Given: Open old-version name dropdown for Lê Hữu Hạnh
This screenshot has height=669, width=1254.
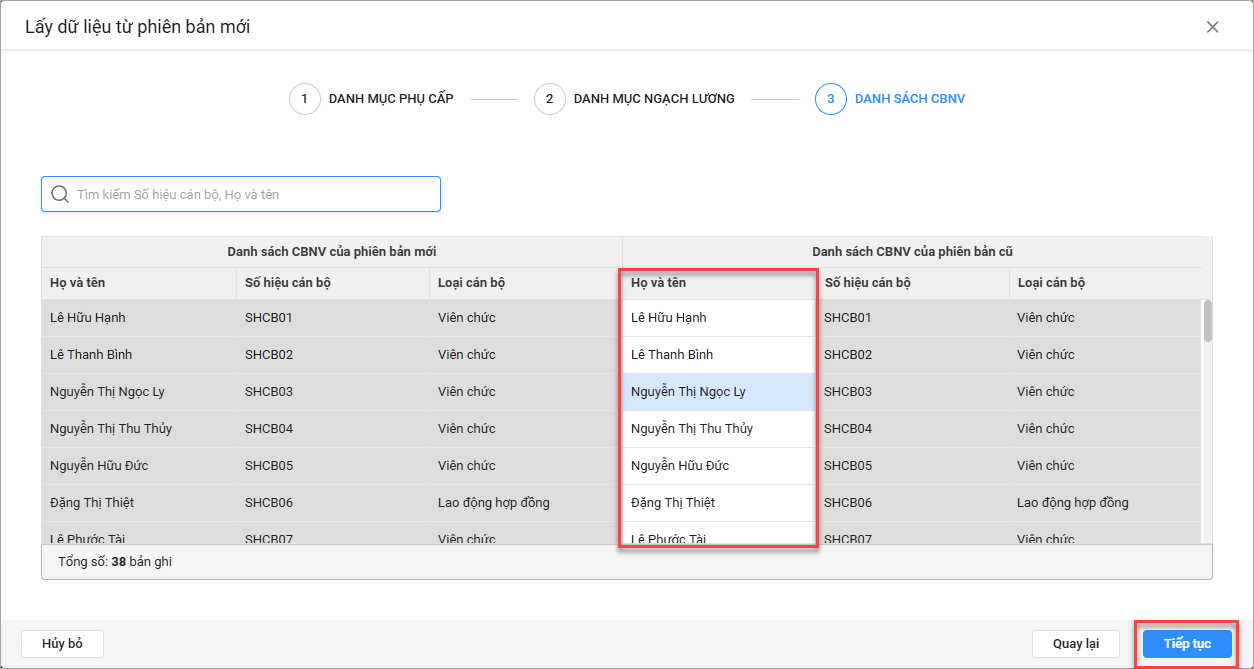Looking at the screenshot, I should tap(718, 318).
